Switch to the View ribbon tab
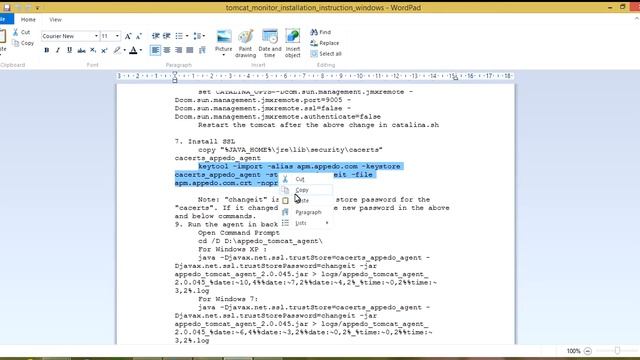Screen dimensions: 640x360 pos(56,19)
